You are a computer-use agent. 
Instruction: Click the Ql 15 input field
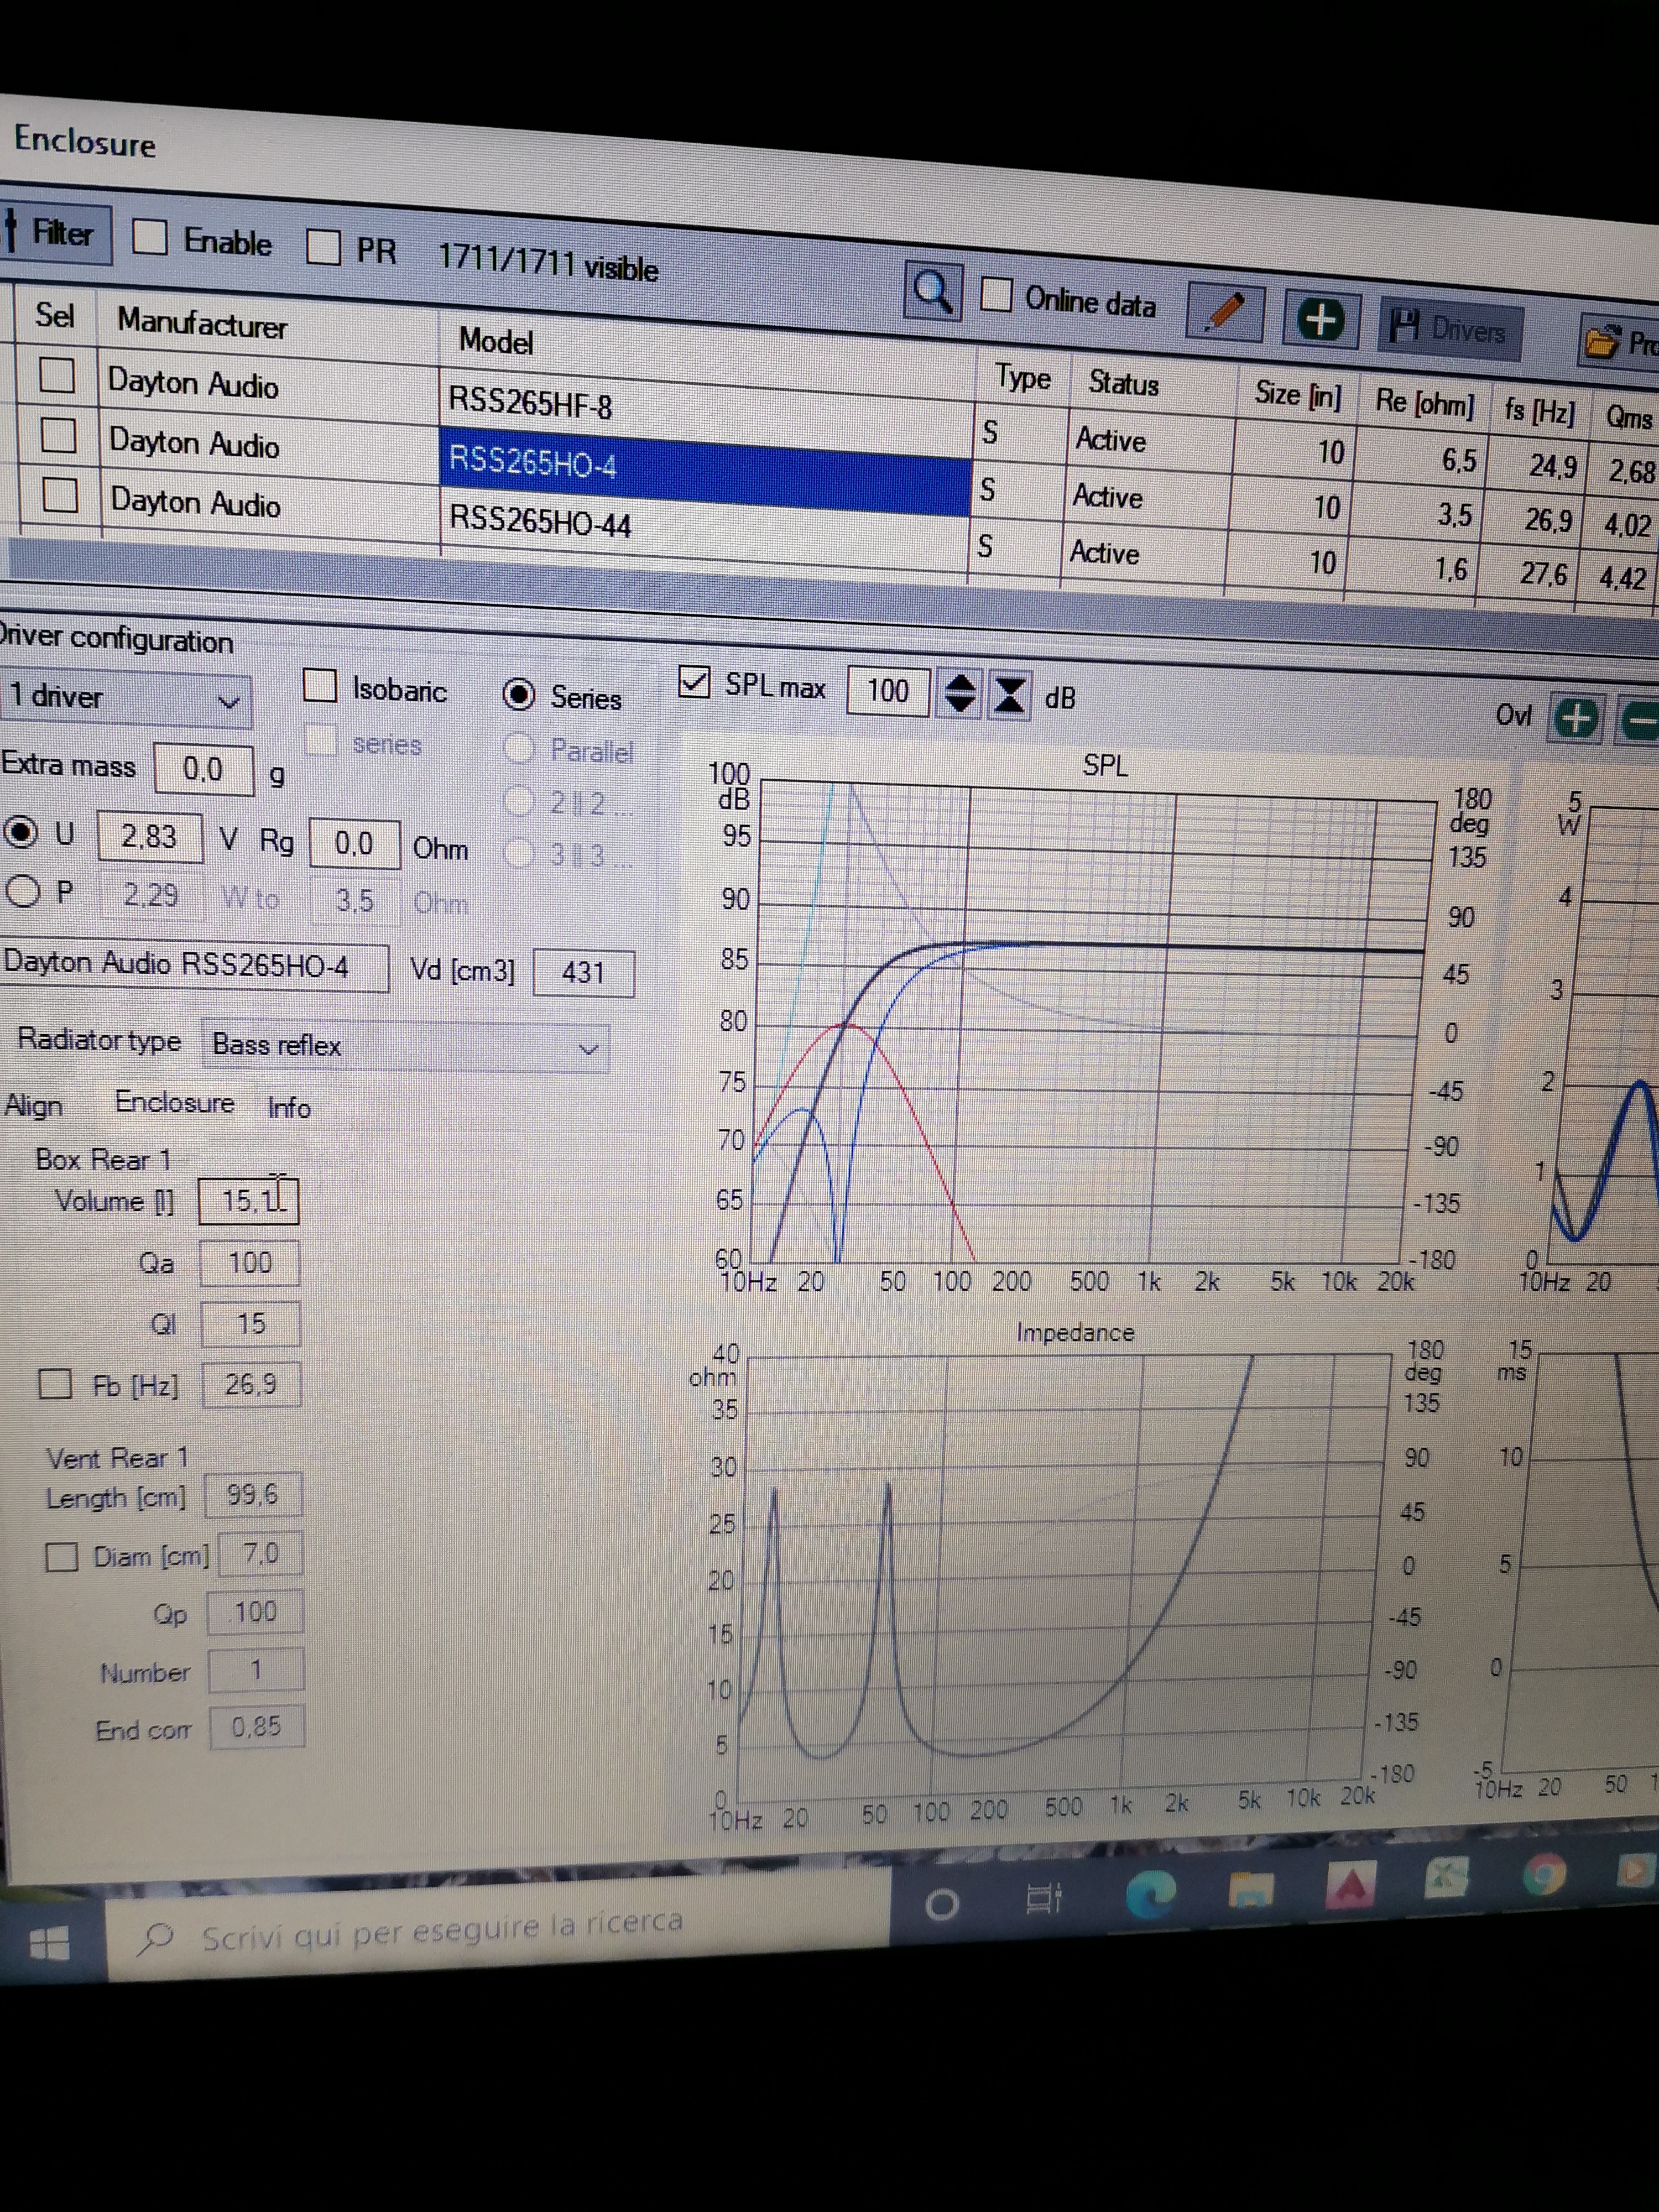click(250, 1323)
